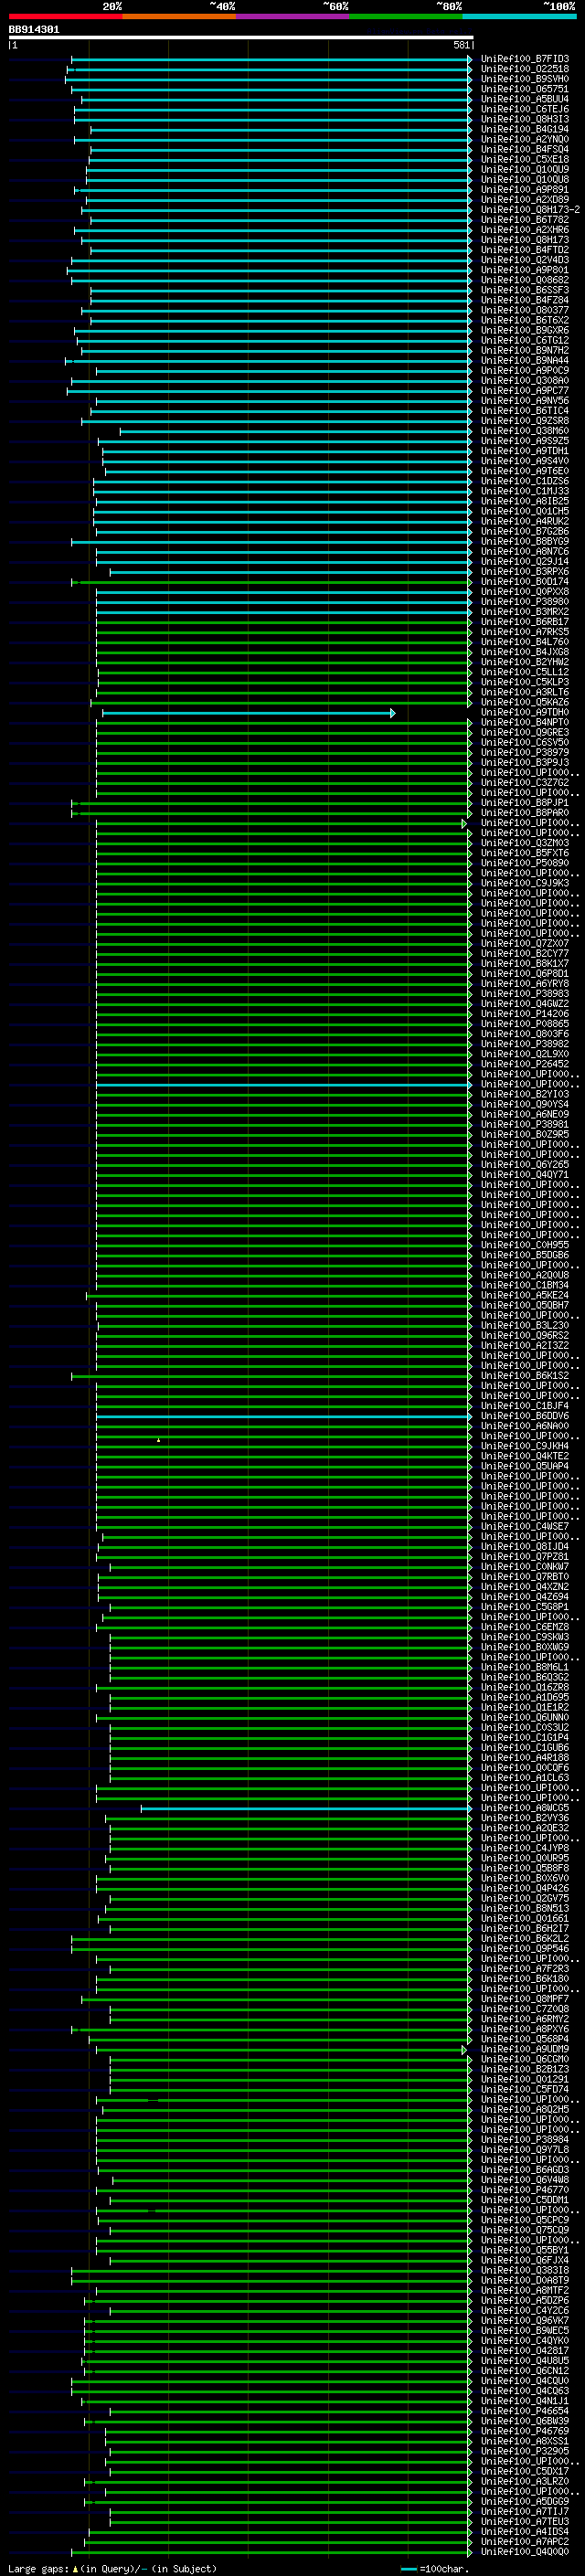The height and width of the screenshot is (2576, 585).
Task: Click the UniRef100_B0D174 hit label
Action: point(524,582)
